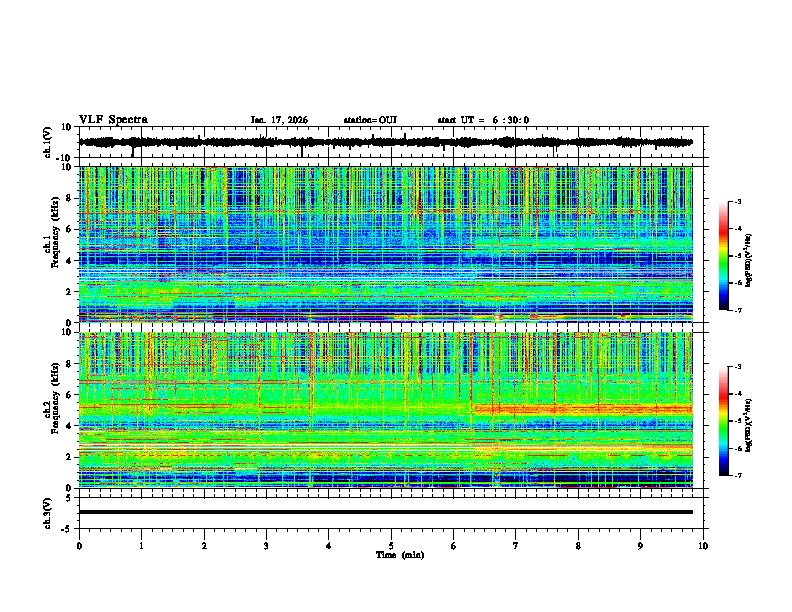
Task: Click time axis tick label "3"
Action: 266,546
